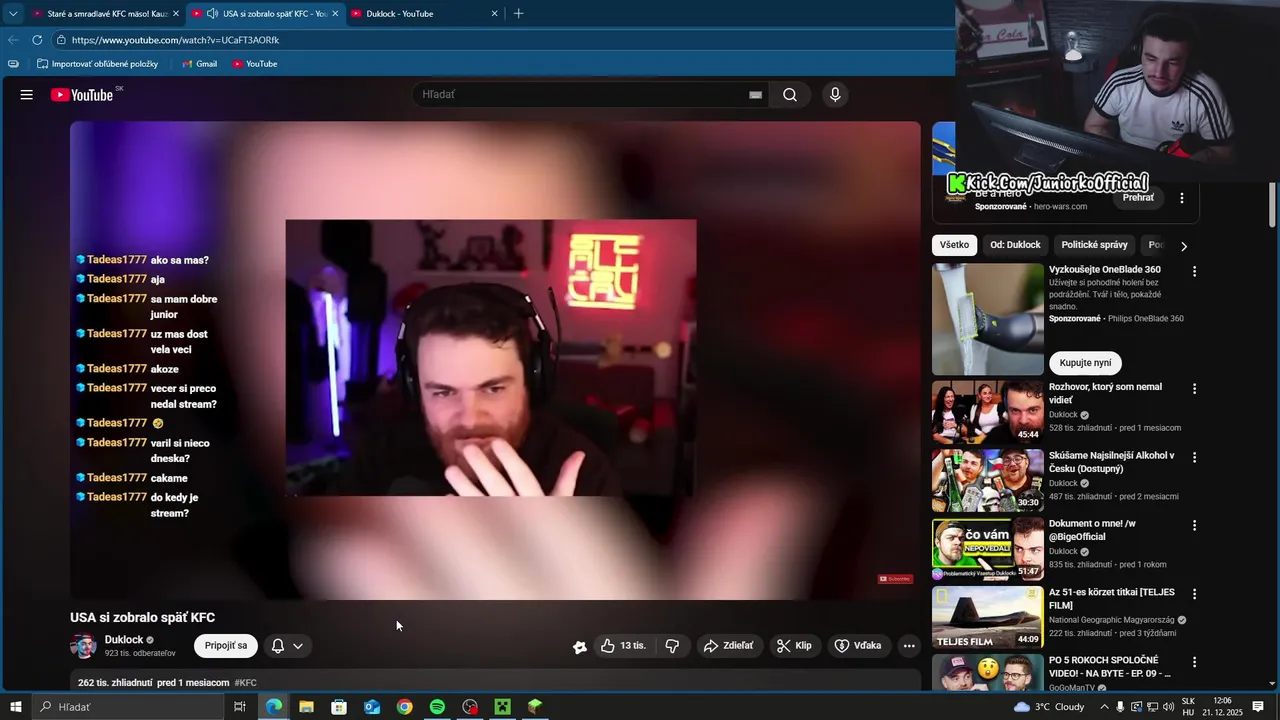
Task: Click the Pripojiť sa join button
Action: click(x=226, y=646)
